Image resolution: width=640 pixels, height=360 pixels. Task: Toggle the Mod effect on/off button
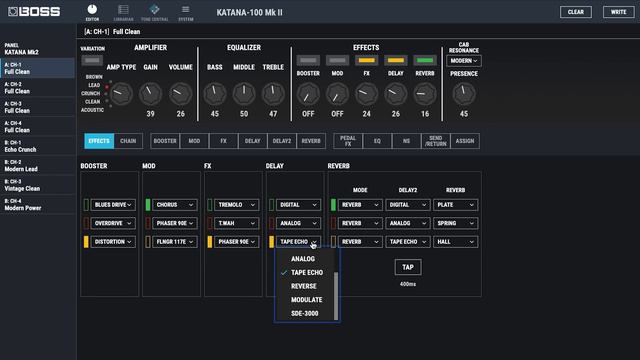pyautogui.click(x=337, y=60)
